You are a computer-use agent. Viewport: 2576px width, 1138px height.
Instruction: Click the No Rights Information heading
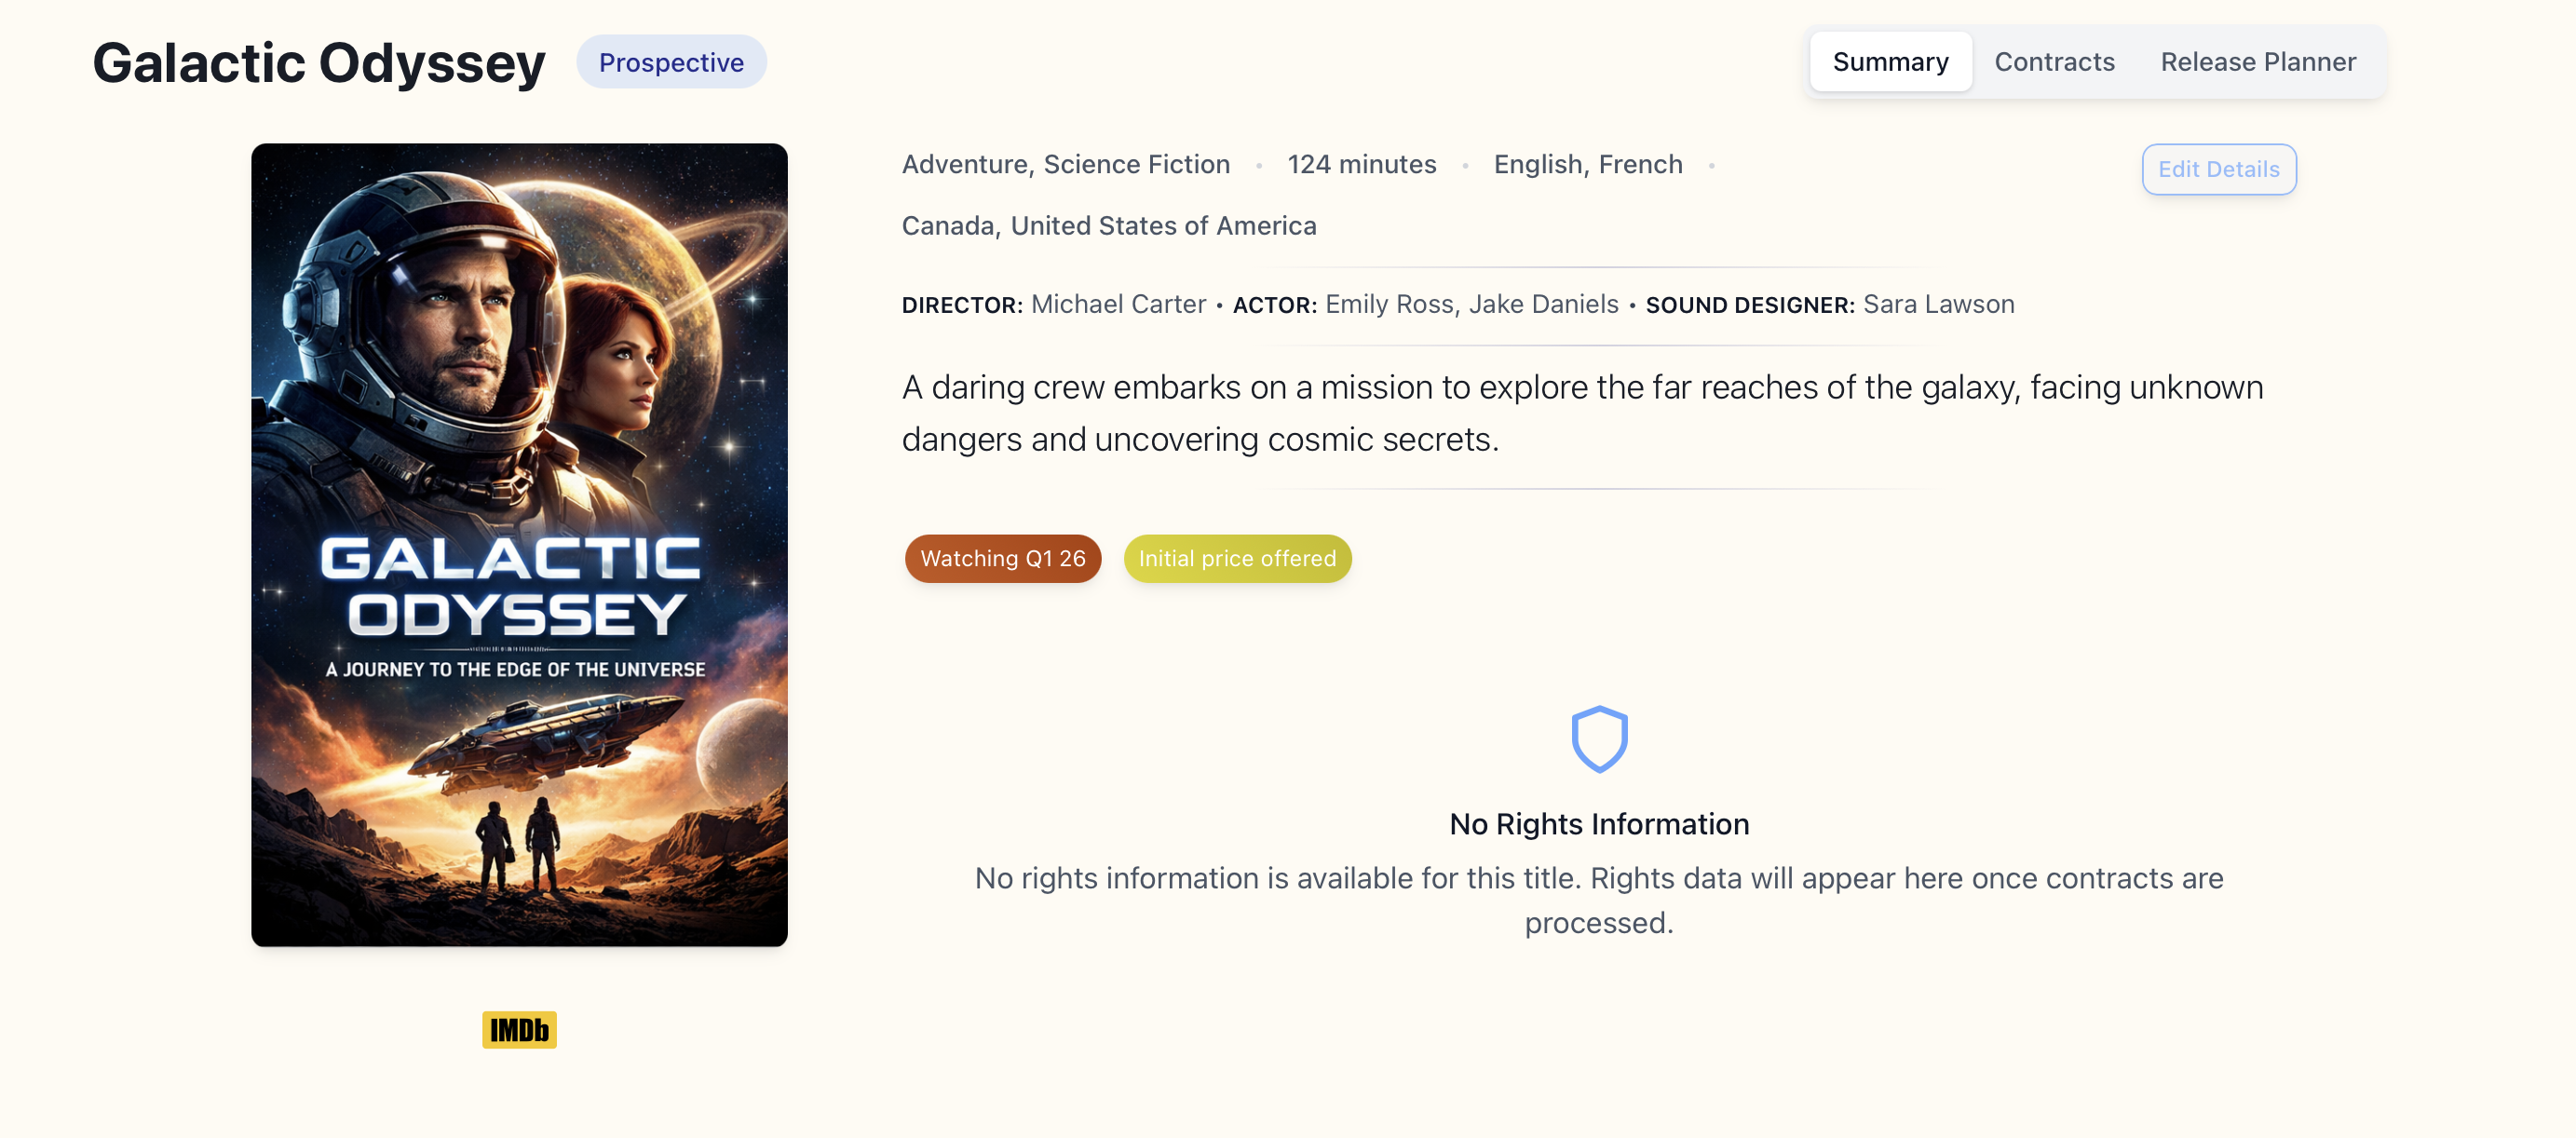(x=1598, y=824)
